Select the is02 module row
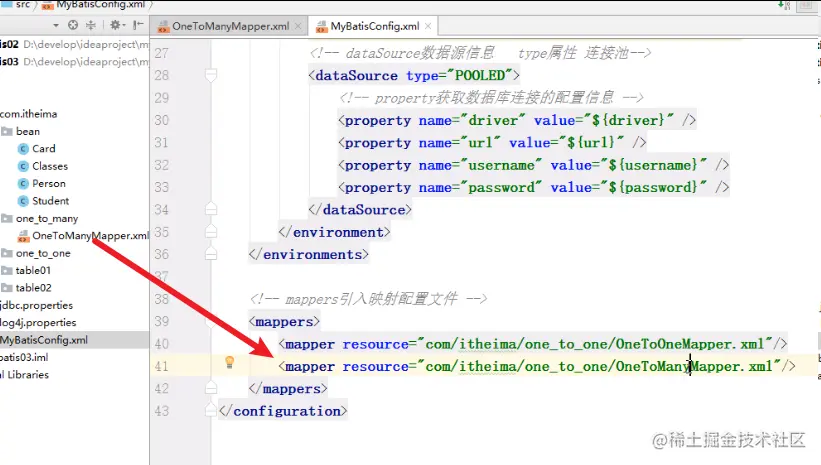 pyautogui.click(x=74, y=44)
